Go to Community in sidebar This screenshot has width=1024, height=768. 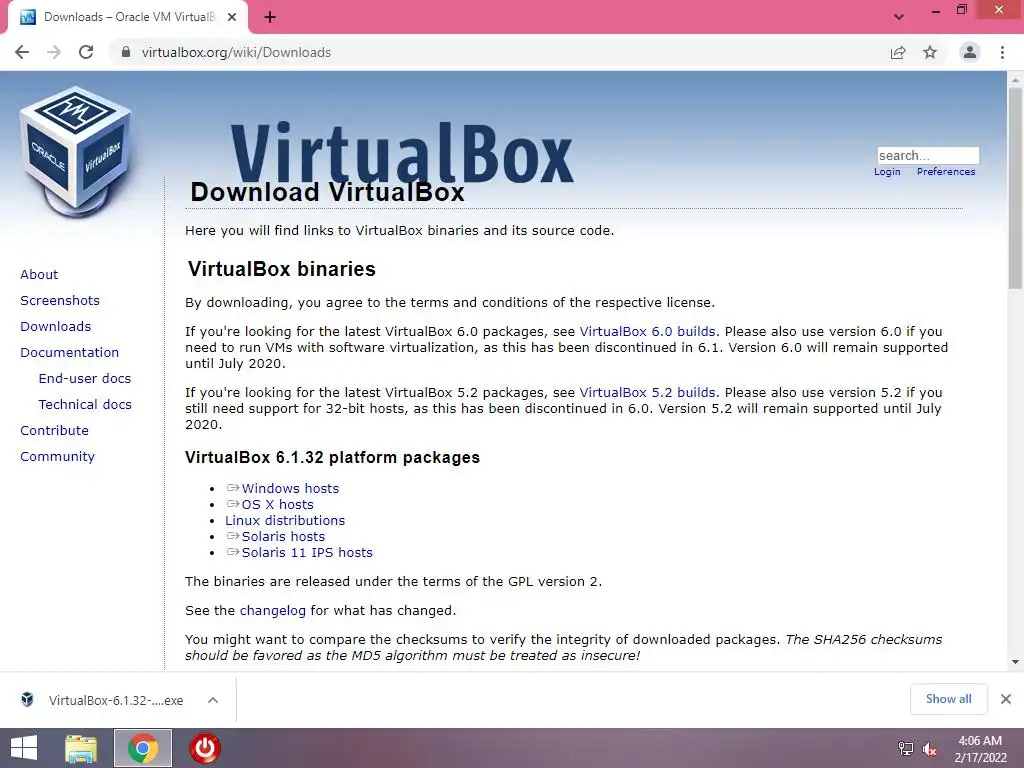pyautogui.click(x=57, y=456)
